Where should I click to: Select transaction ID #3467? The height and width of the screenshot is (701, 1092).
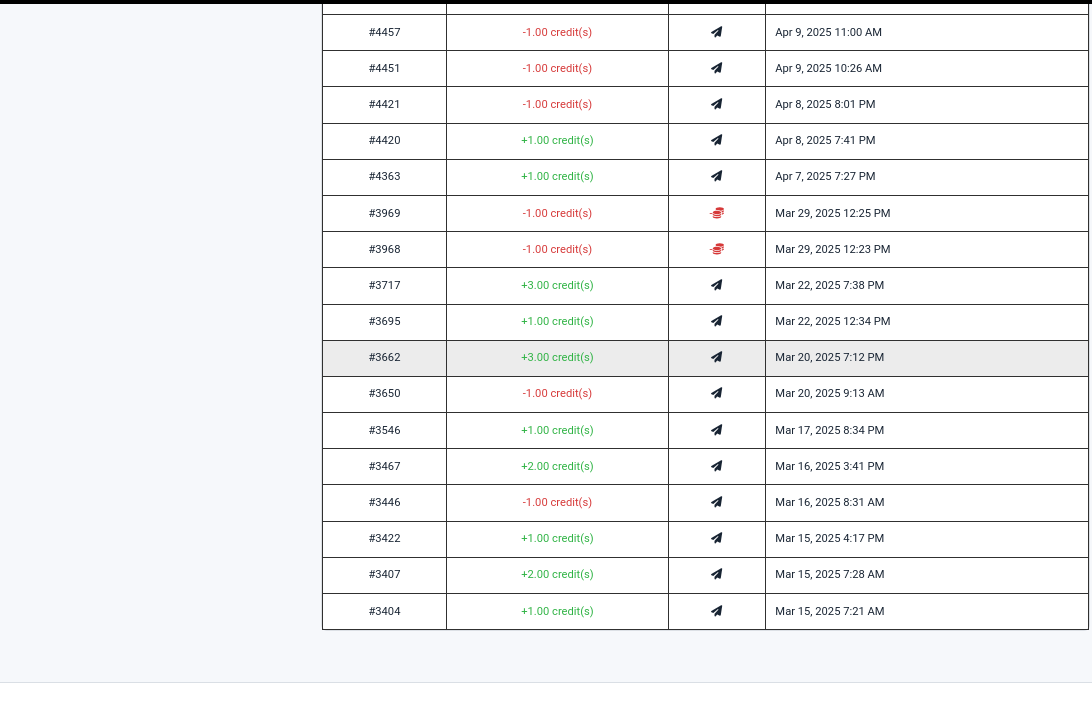(x=384, y=466)
